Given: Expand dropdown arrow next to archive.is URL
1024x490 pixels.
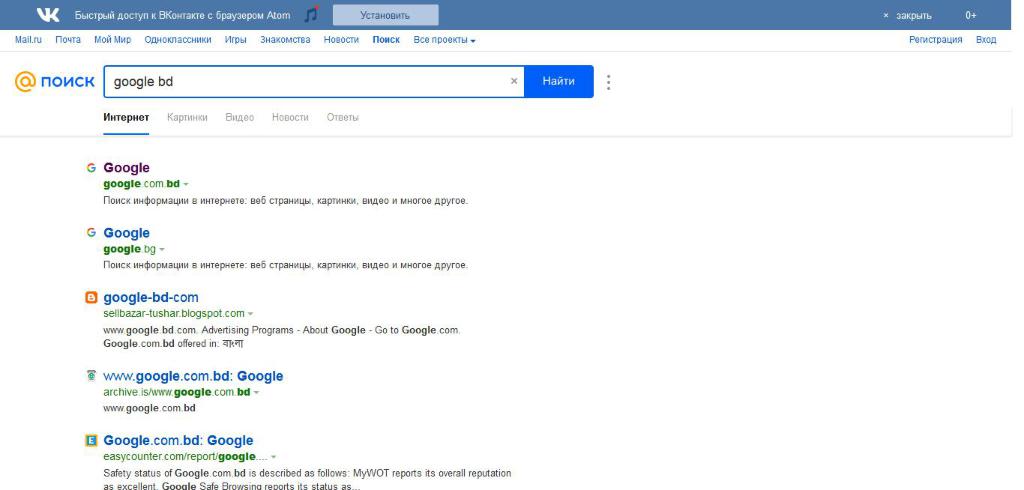Looking at the screenshot, I should pos(256,393).
